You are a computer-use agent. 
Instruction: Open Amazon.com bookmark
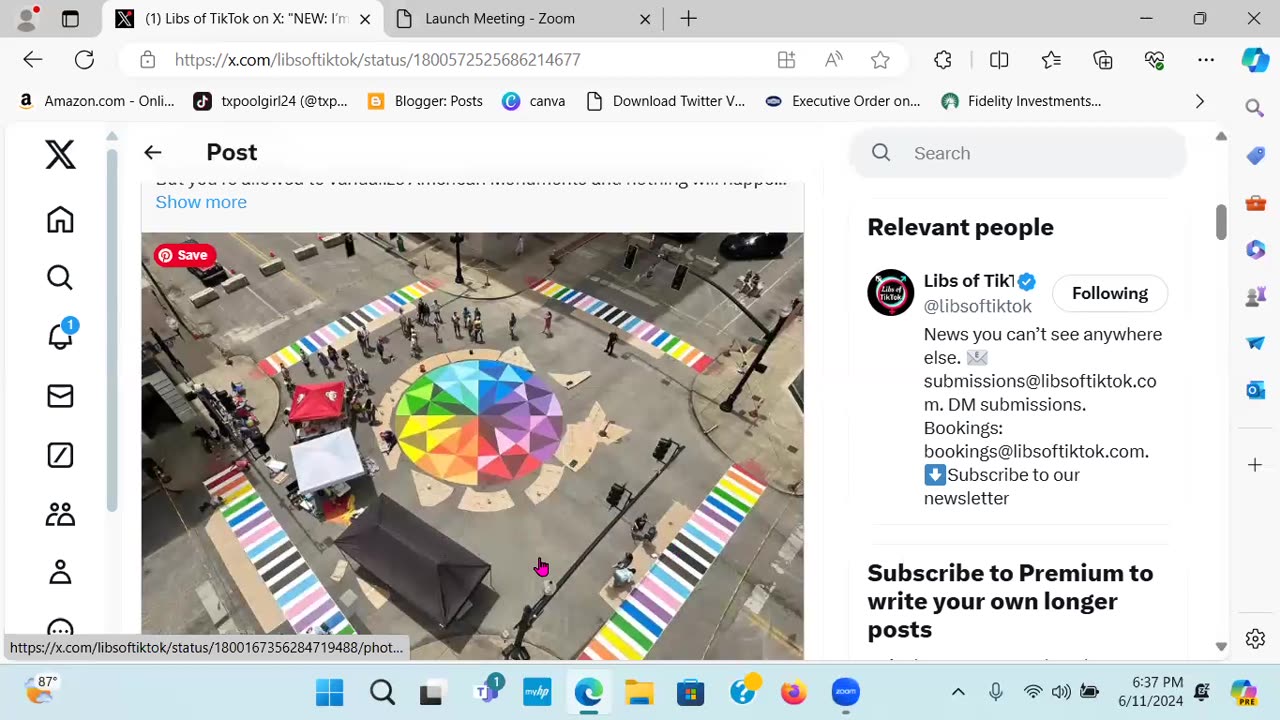click(x=96, y=101)
